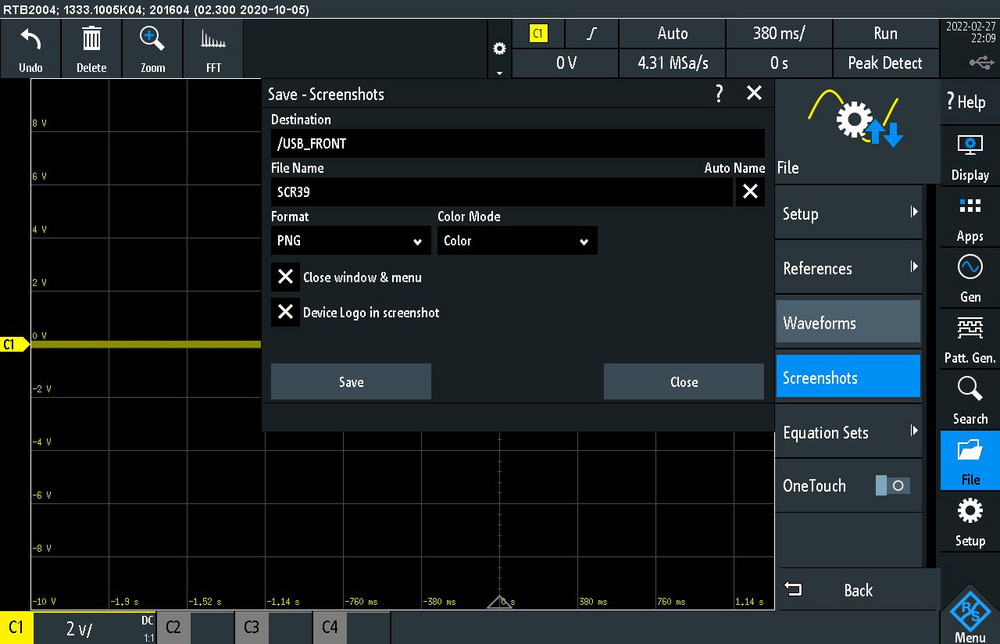Click the Delete trash icon
The width and height of the screenshot is (1000, 644).
(x=91, y=49)
